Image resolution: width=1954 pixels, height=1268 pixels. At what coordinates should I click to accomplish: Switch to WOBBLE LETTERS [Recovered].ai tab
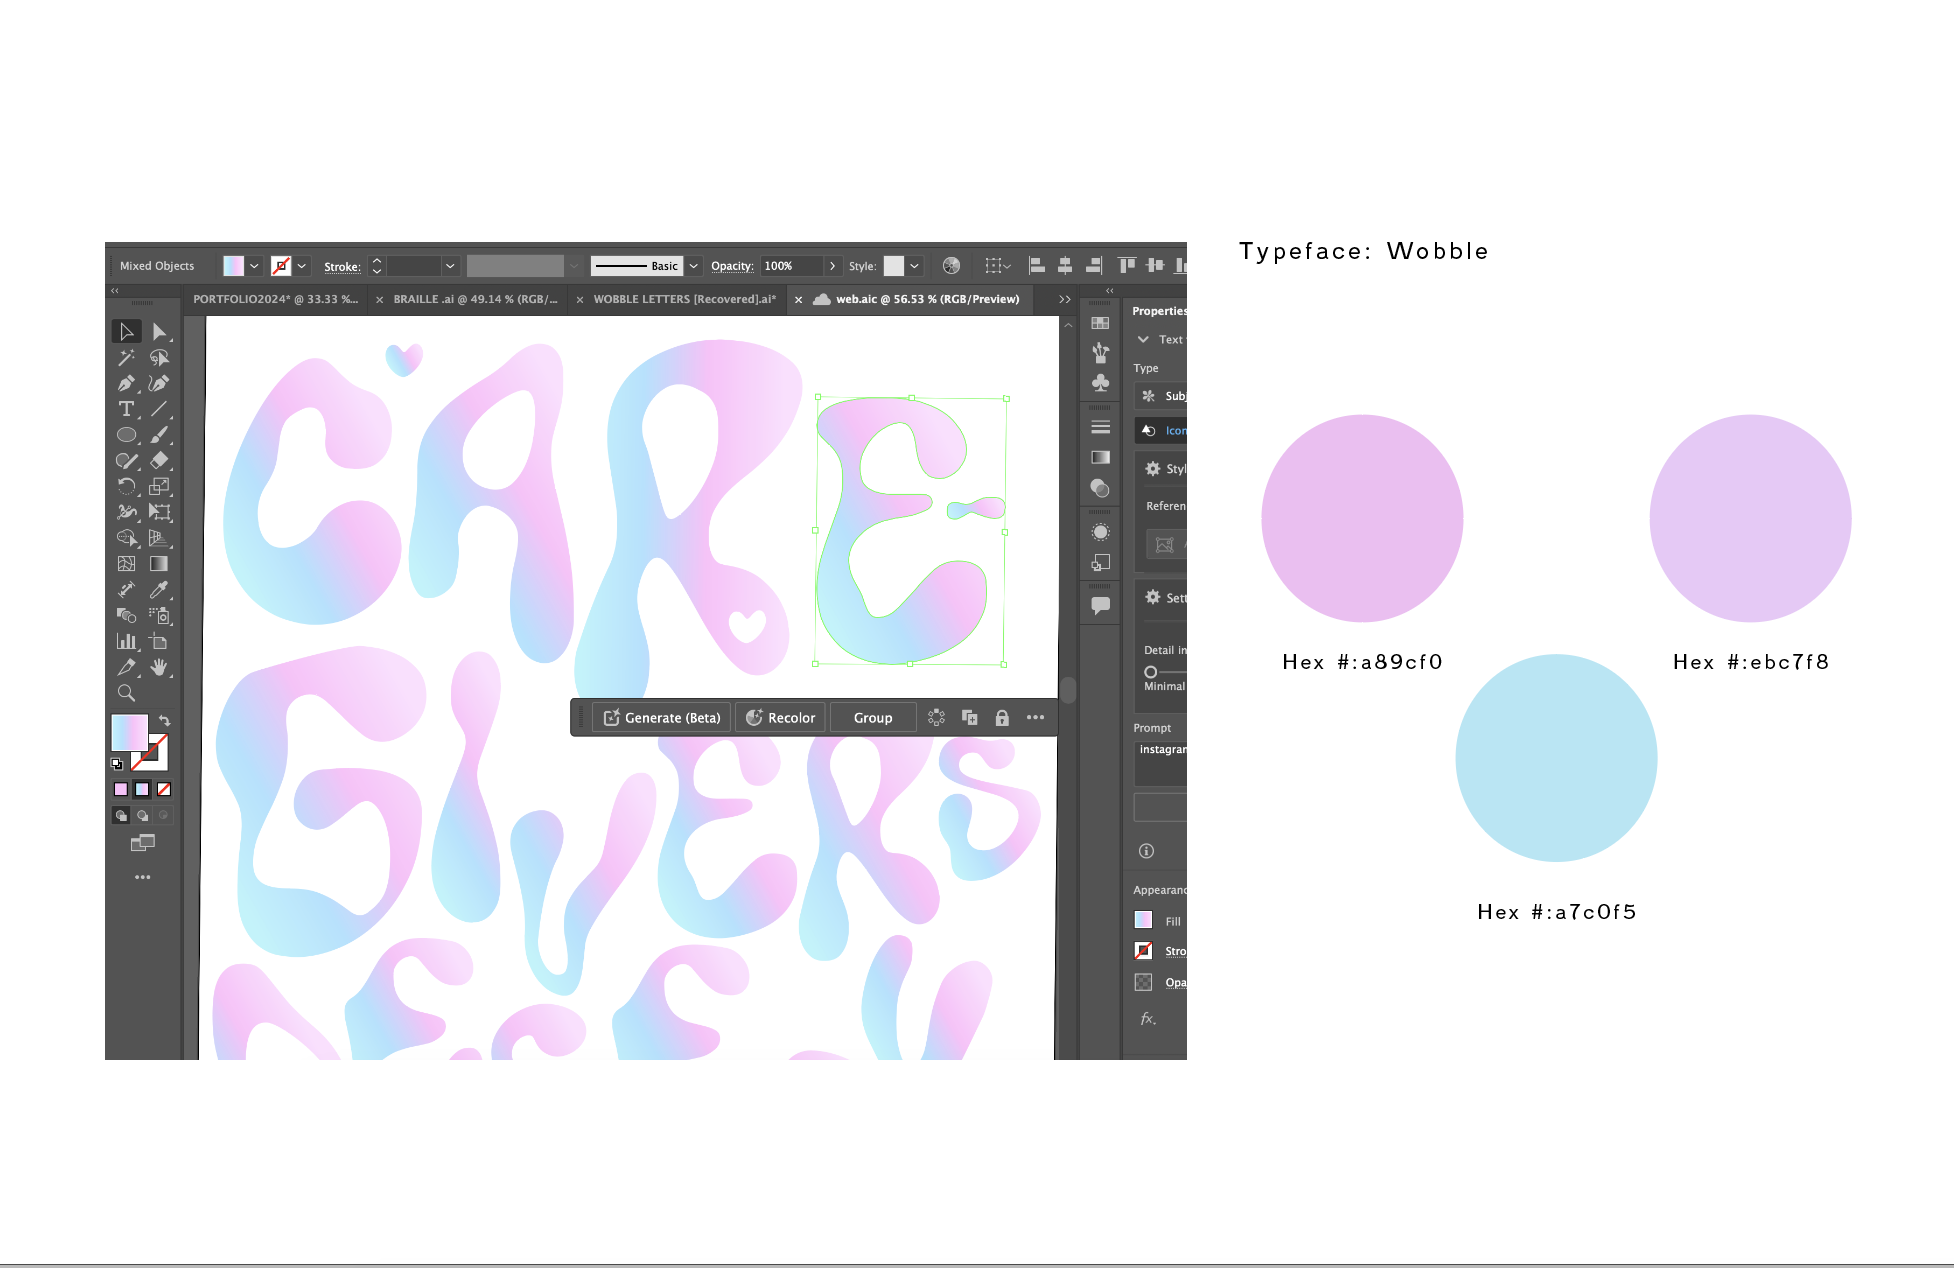684,299
